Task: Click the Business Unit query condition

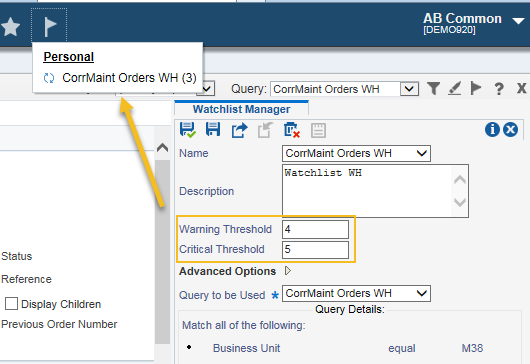Action: tap(246, 348)
